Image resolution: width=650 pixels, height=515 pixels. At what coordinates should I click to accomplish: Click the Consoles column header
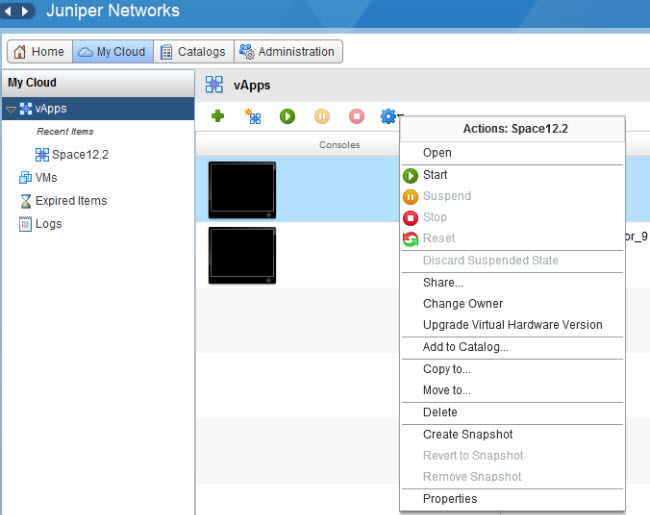click(339, 145)
